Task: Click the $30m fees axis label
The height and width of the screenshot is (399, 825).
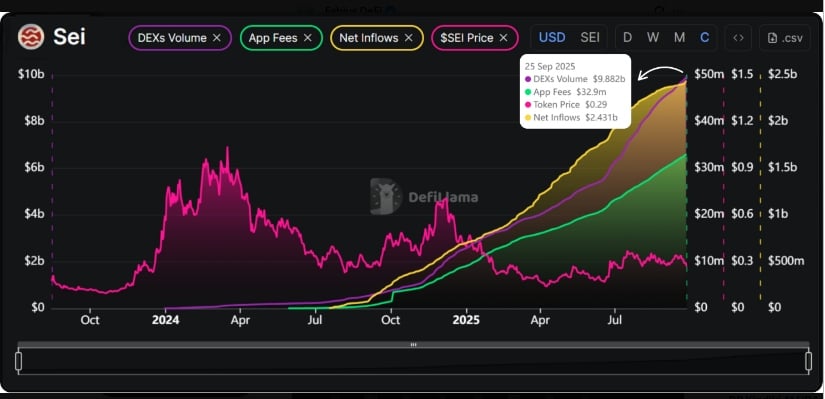Action: pyautogui.click(x=709, y=167)
